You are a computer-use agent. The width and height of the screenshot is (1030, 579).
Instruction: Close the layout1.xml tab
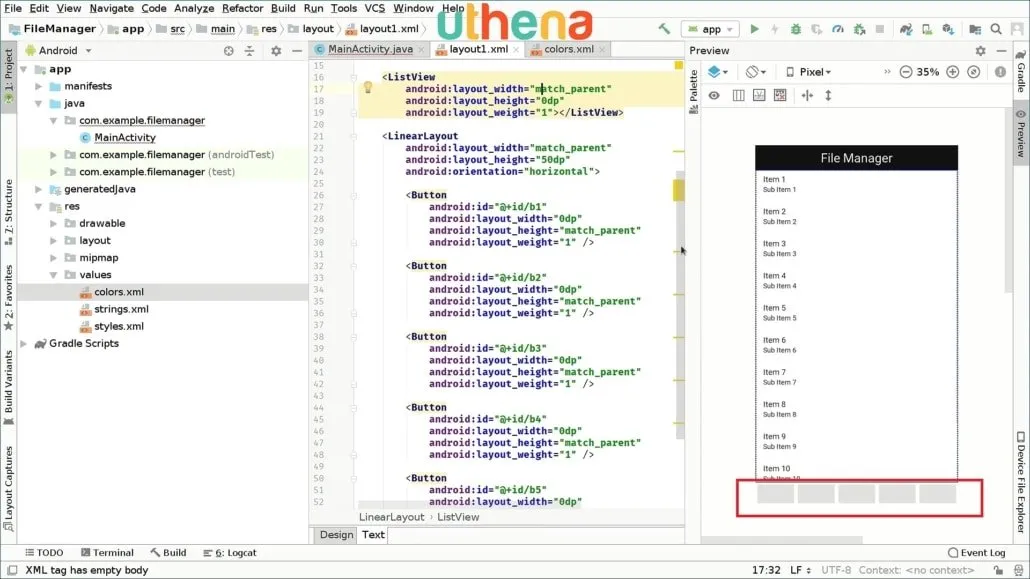coord(516,49)
